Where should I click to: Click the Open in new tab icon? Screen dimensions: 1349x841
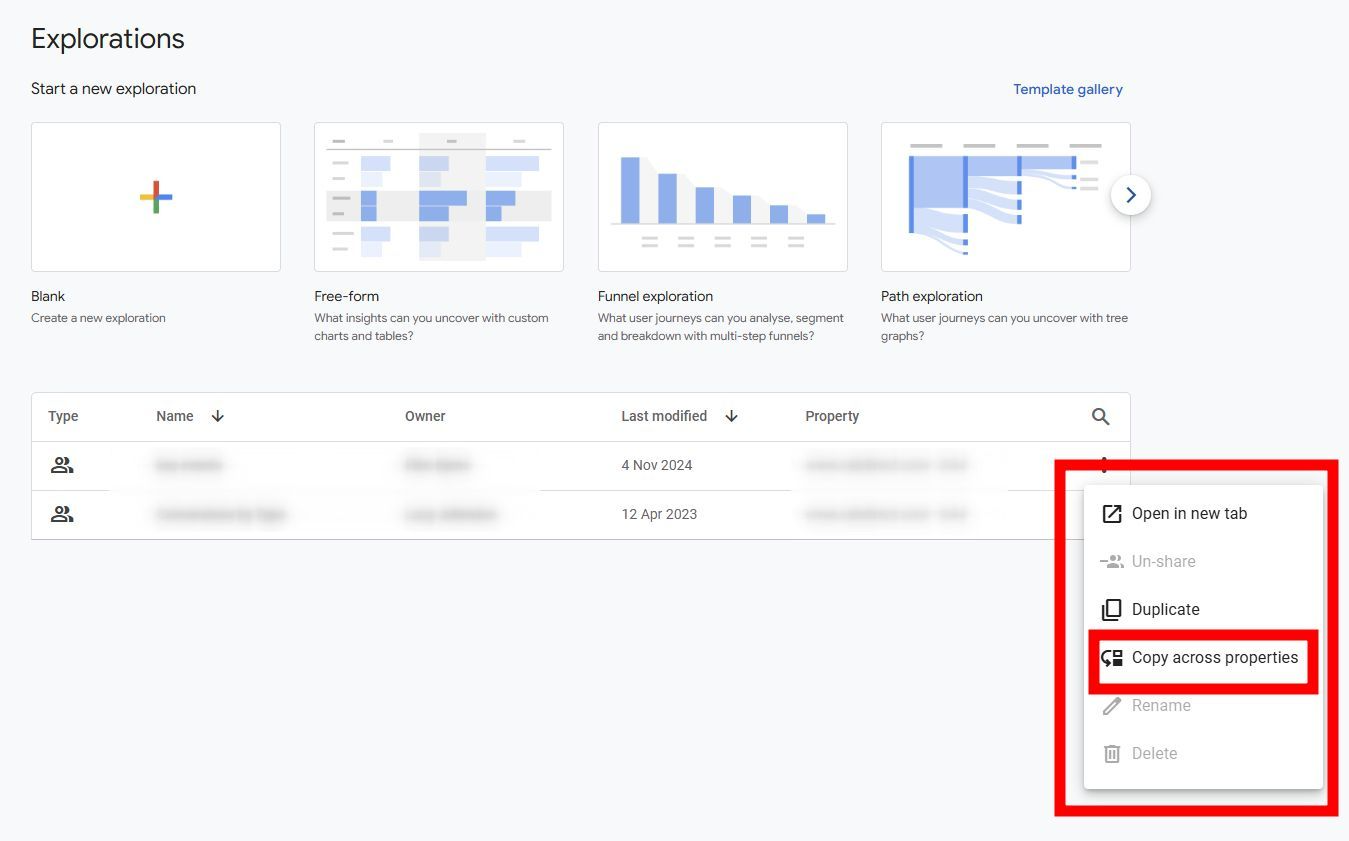[1112, 514]
